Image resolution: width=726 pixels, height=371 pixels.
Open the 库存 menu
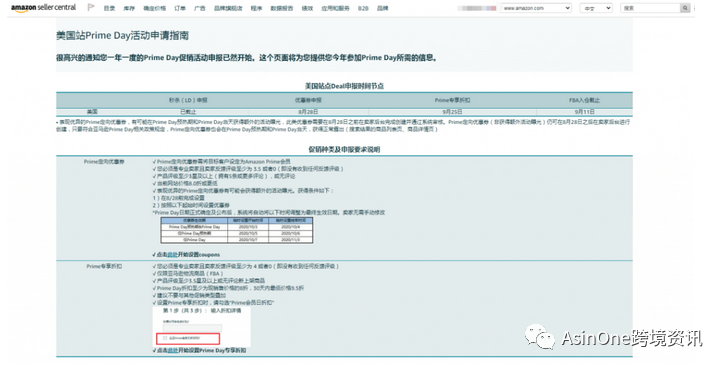point(129,8)
